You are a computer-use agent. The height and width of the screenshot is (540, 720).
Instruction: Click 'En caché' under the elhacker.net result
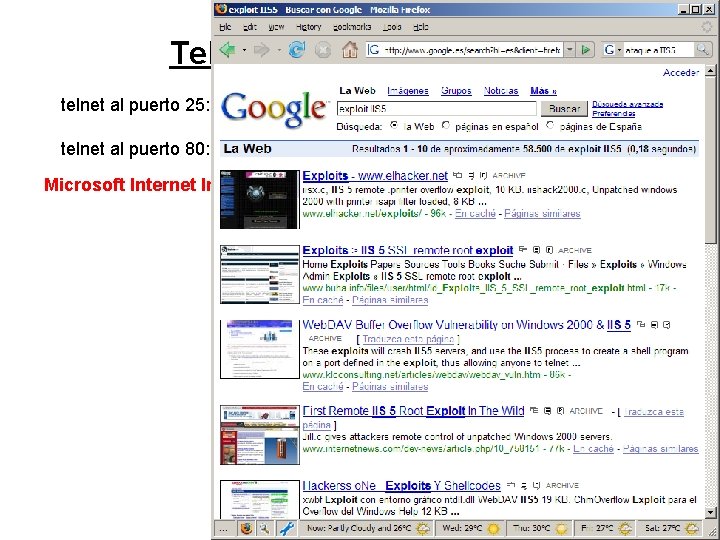click(x=475, y=214)
